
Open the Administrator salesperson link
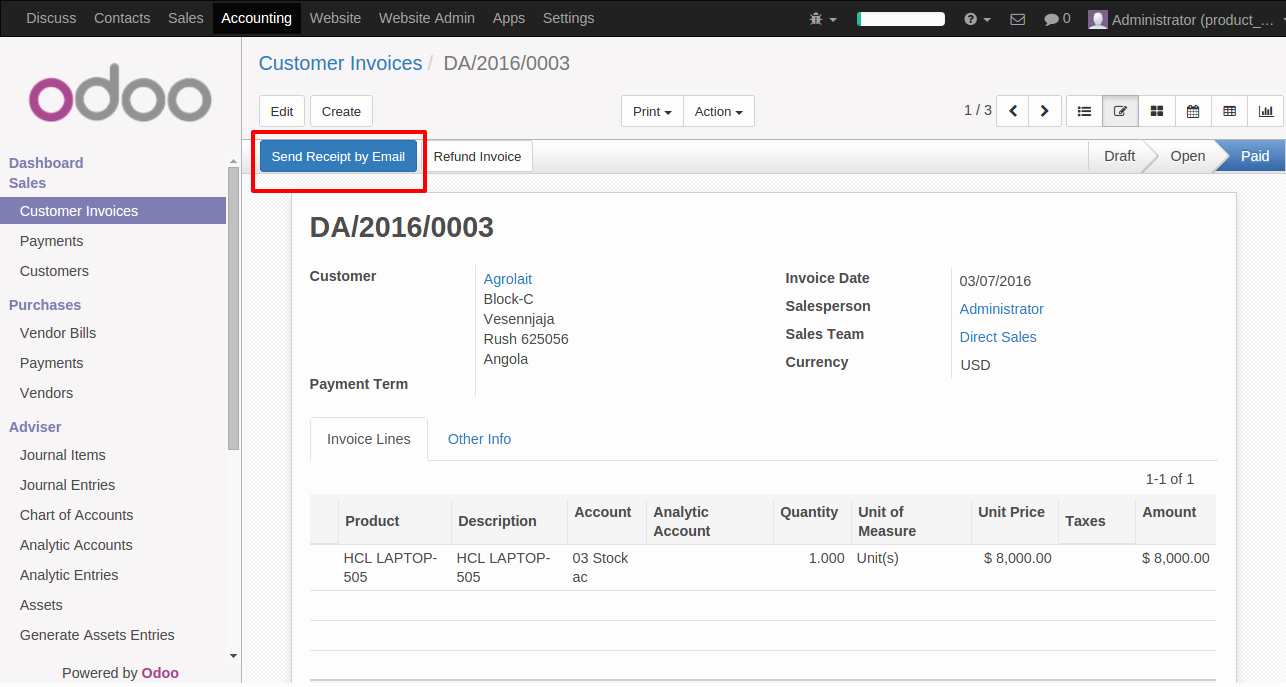tap(1002, 309)
